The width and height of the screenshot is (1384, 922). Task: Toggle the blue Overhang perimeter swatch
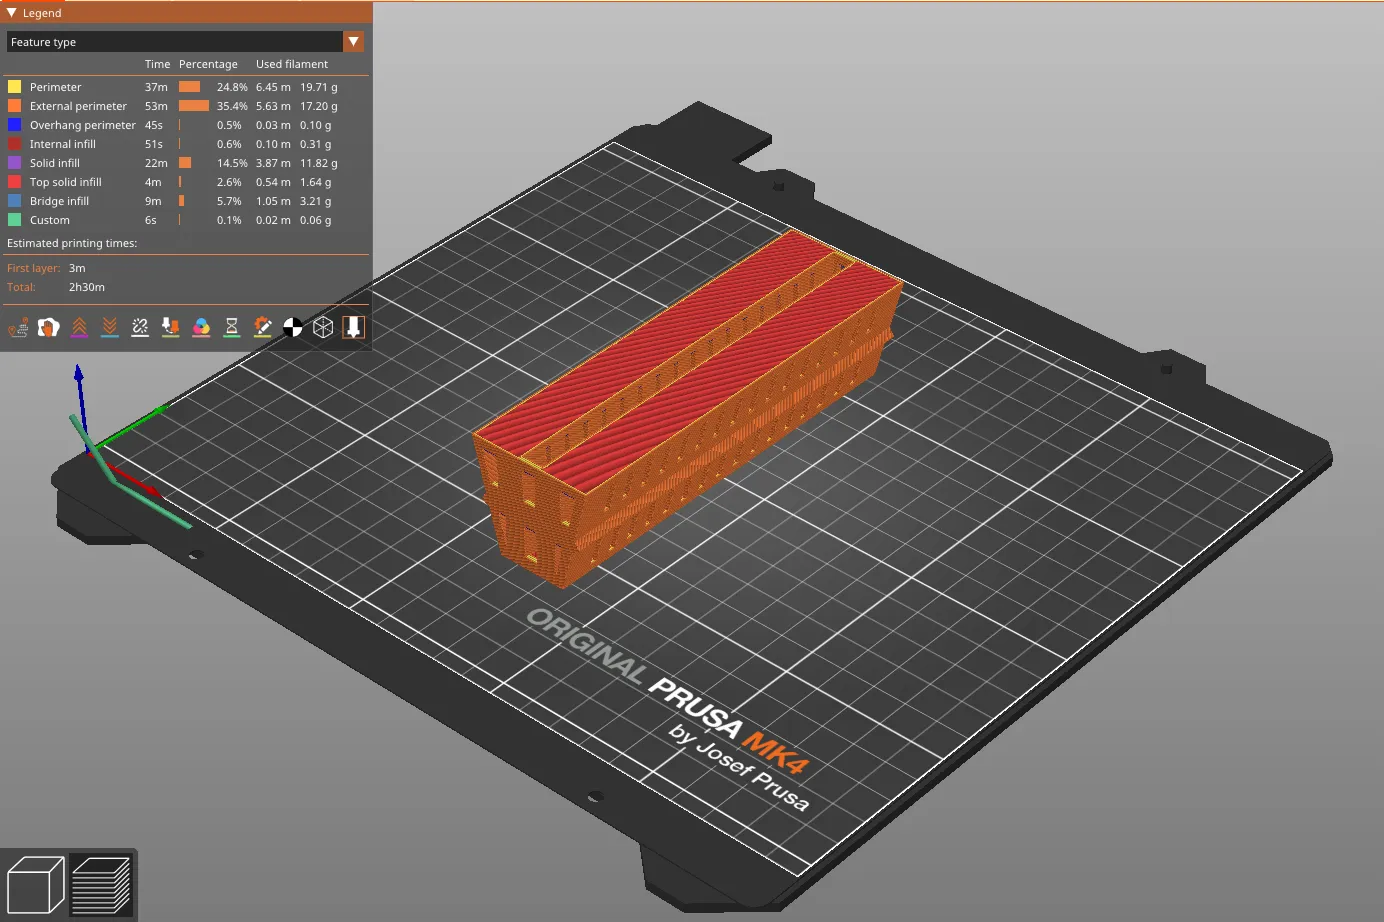pos(14,125)
